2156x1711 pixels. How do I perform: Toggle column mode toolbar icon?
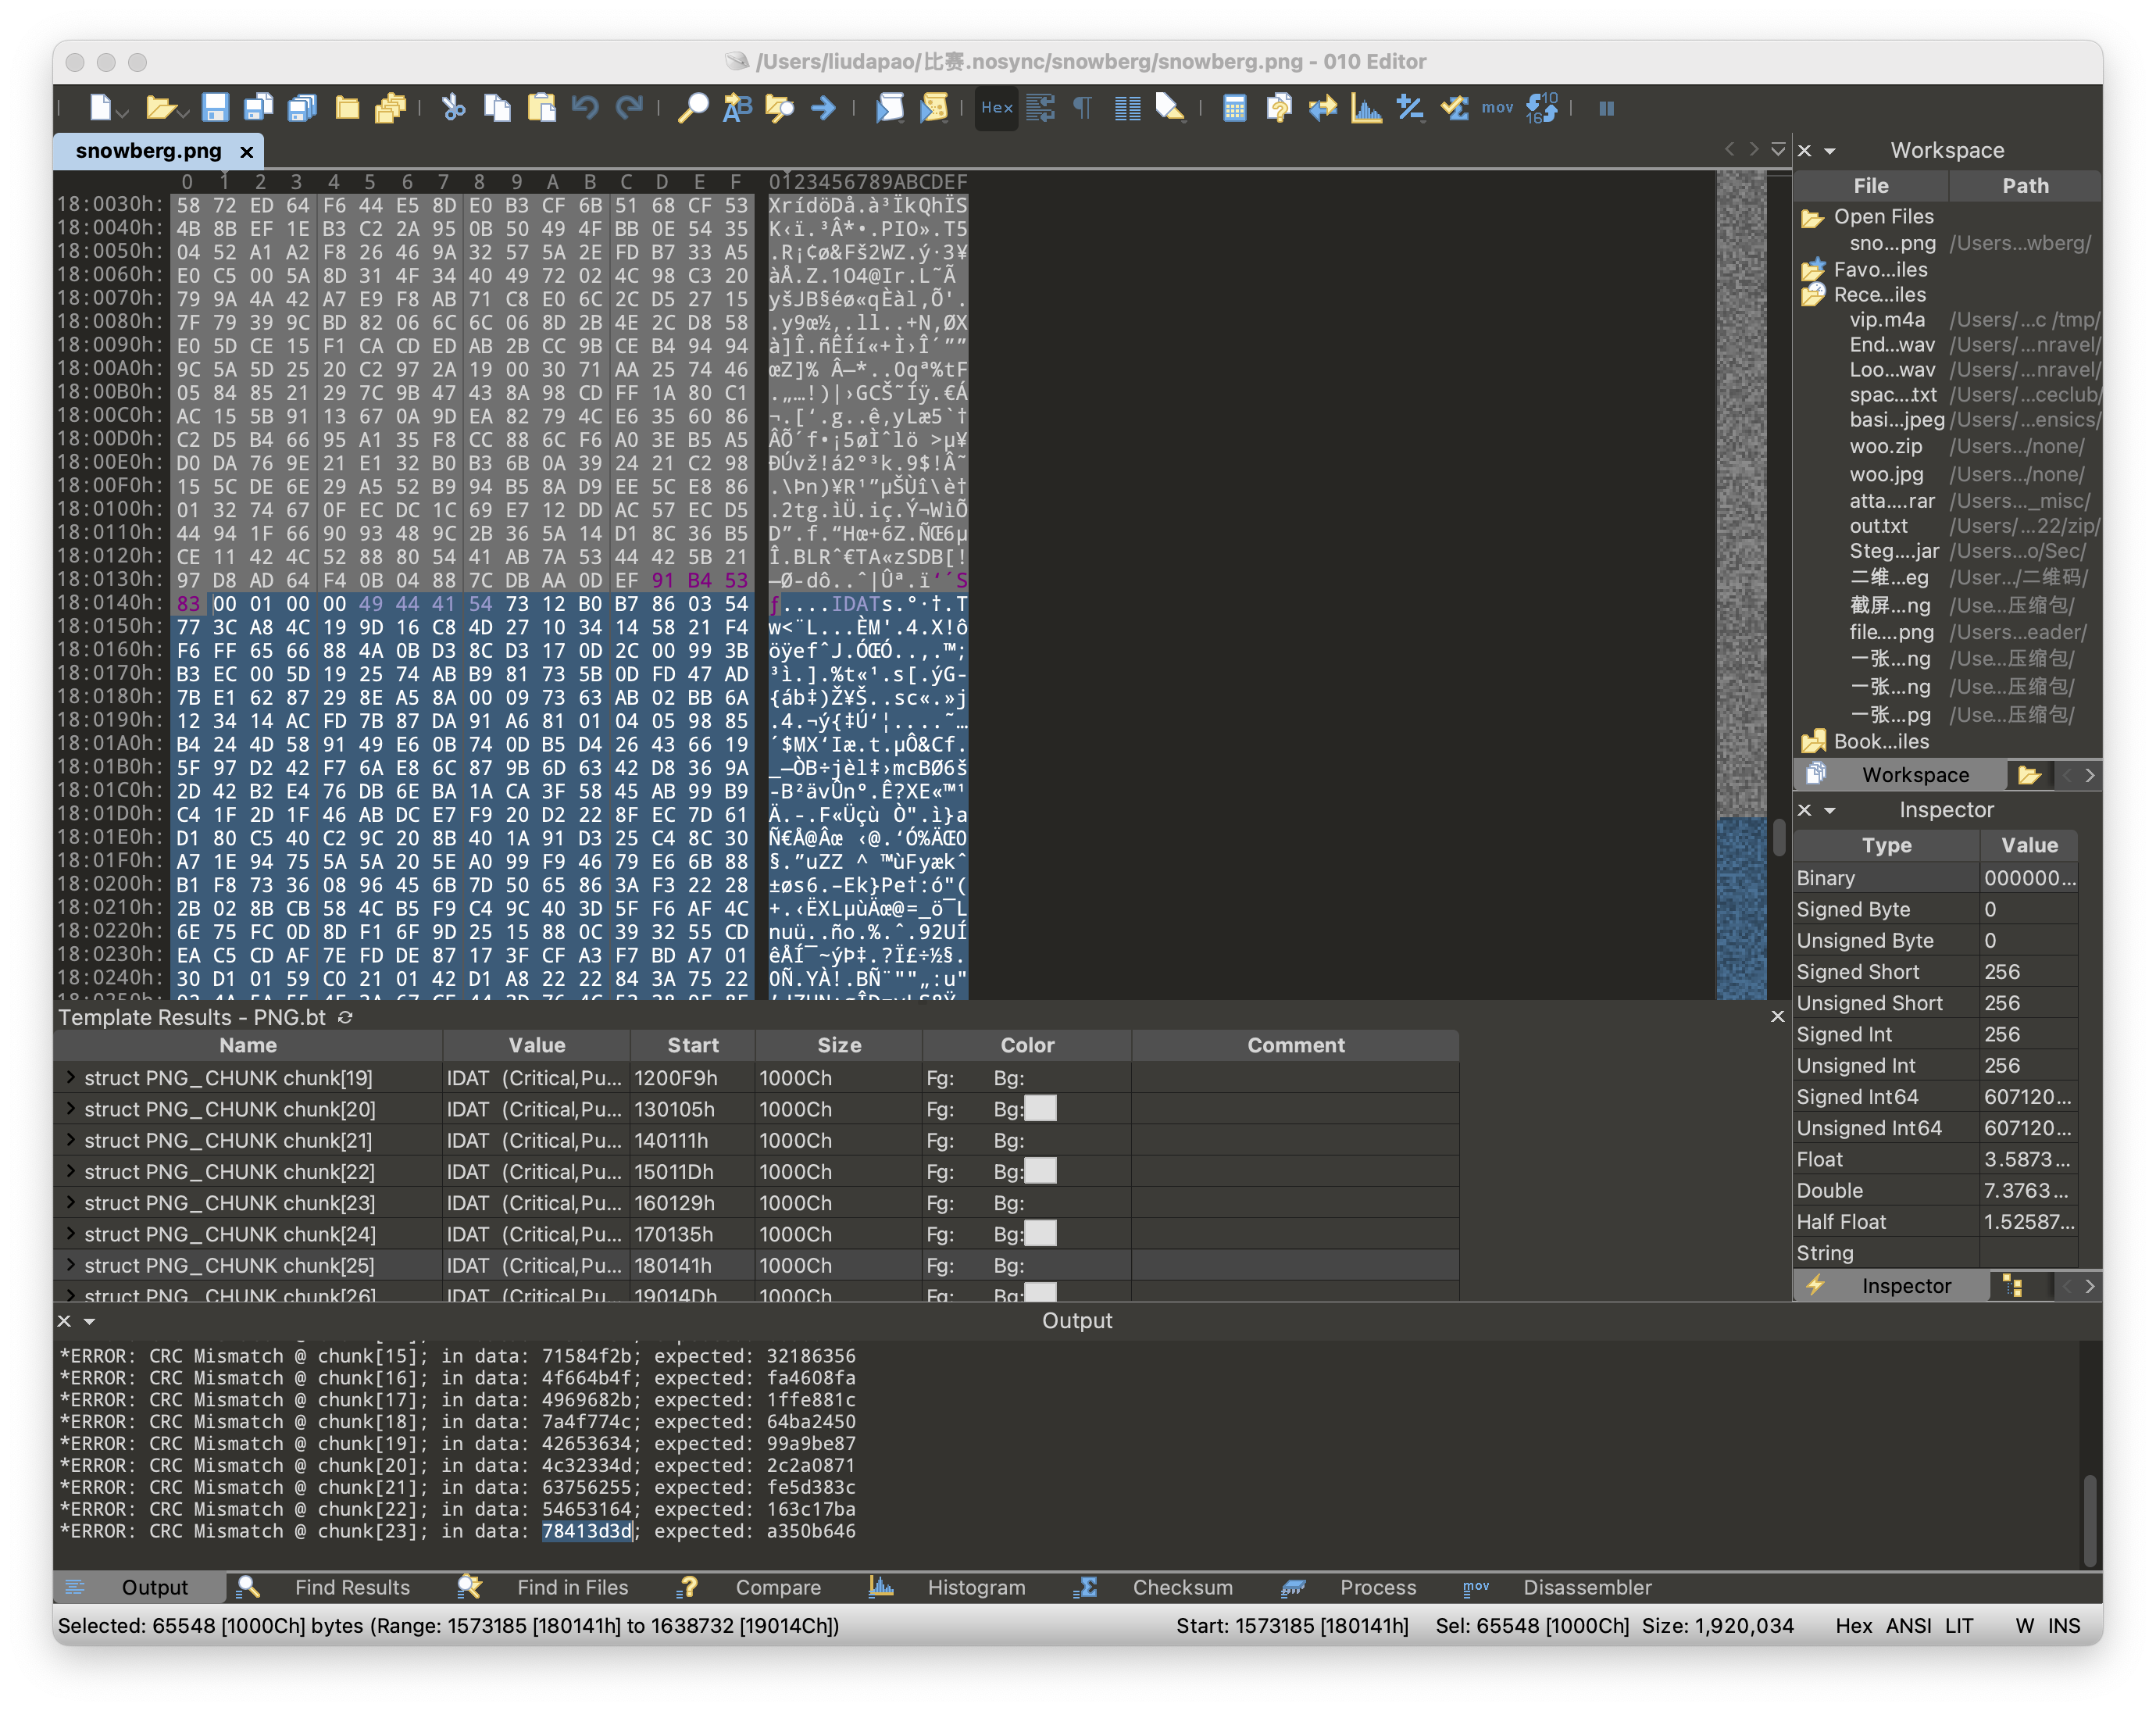(1127, 107)
